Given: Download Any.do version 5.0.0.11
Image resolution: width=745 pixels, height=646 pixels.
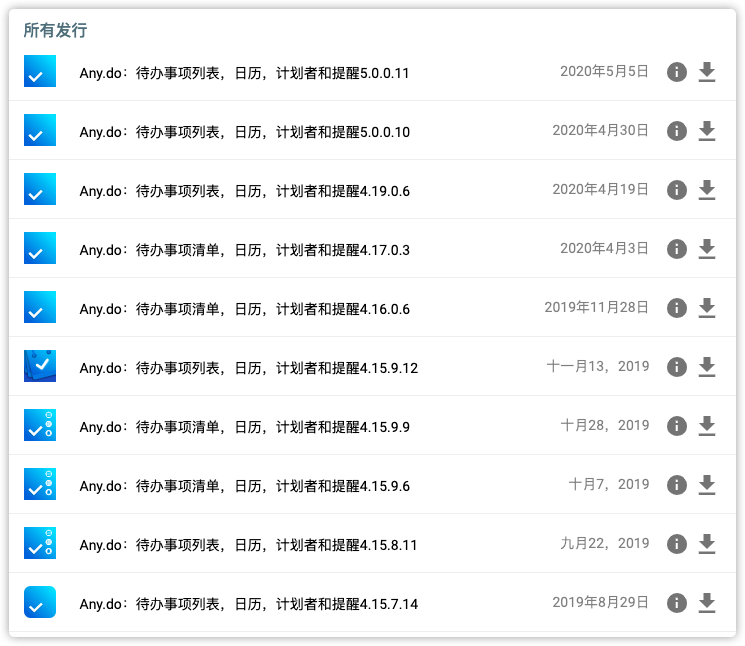Looking at the screenshot, I should pyautogui.click(x=707, y=72).
